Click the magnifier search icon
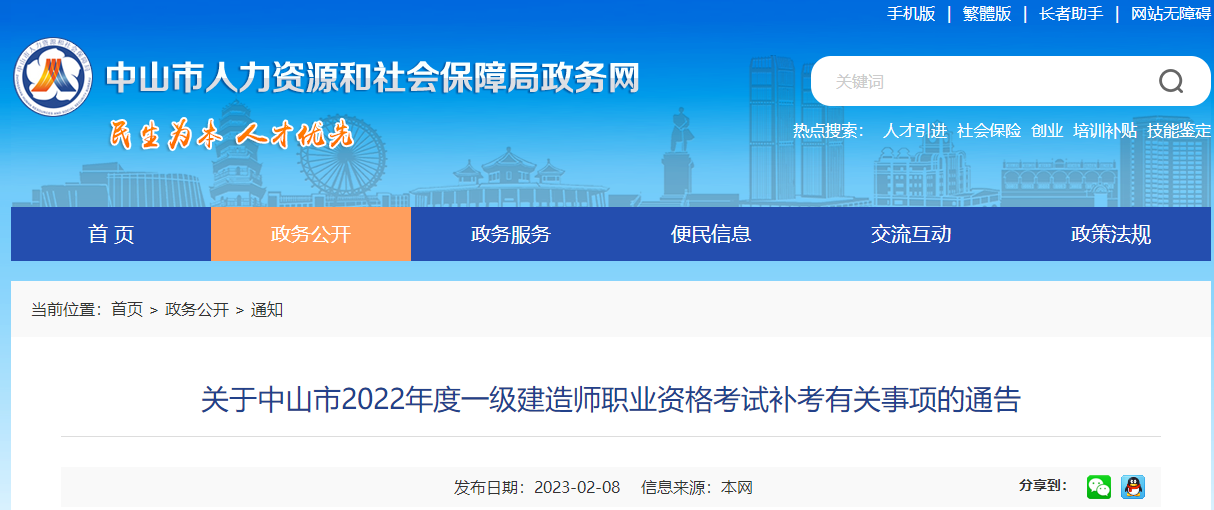This screenshot has height=510, width=1214. point(1171,81)
